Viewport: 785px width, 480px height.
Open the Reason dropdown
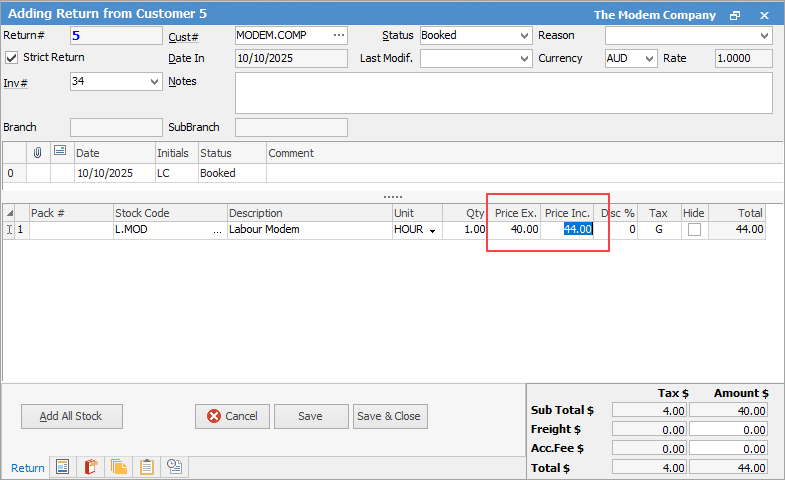765,36
